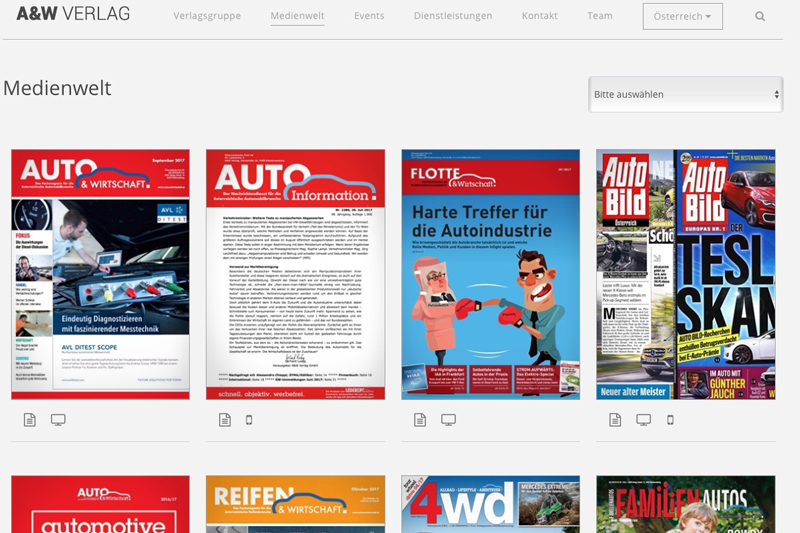Open the 'Bitte auswählen' select box

685,94
